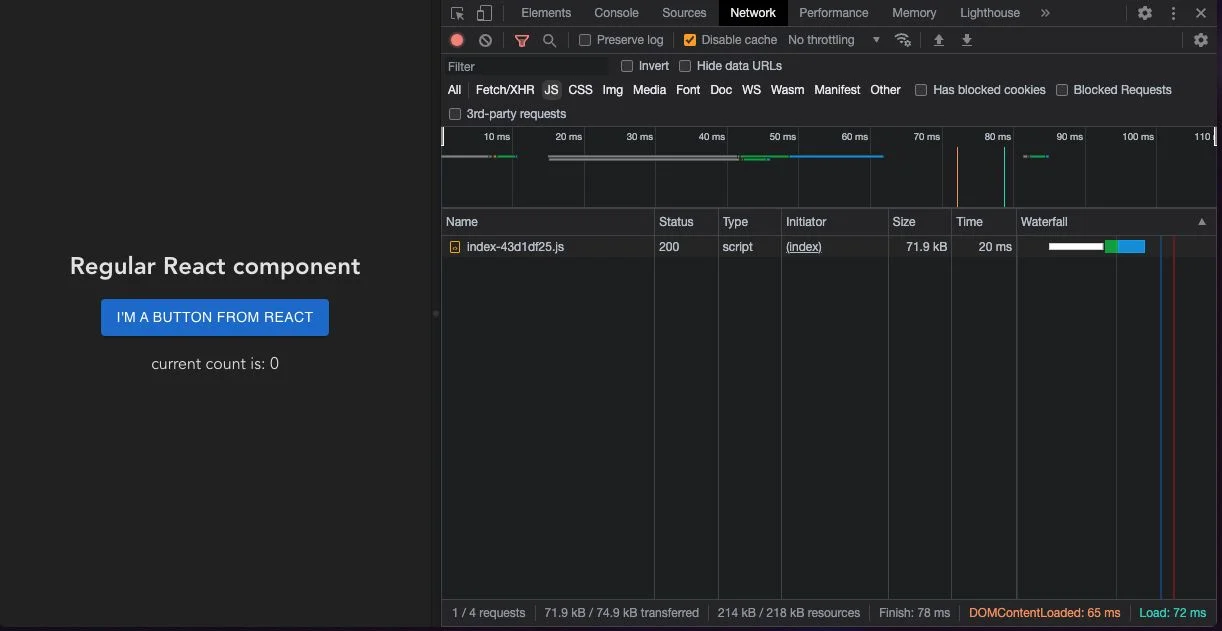The width and height of the screenshot is (1222, 631).
Task: Click the DOMContentLoaded: 65 ms status
Action: (x=1044, y=613)
